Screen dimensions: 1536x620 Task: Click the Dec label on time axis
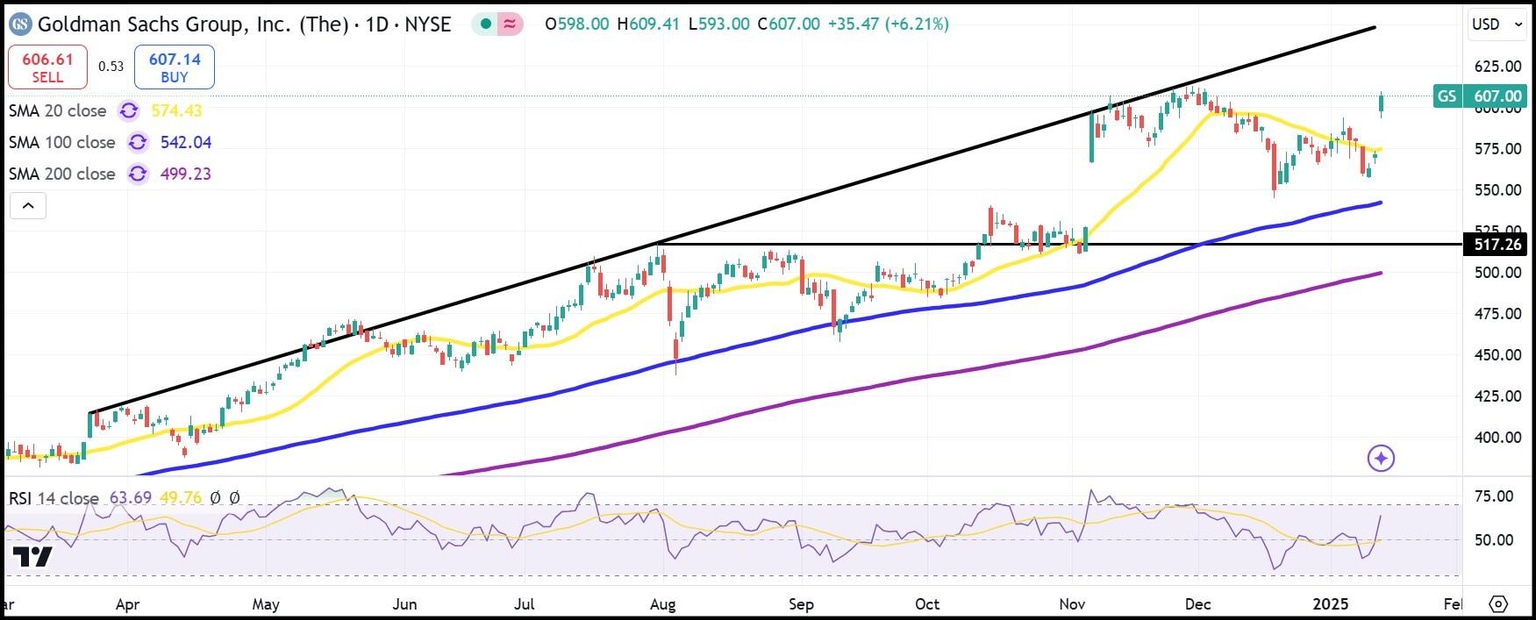pyautogui.click(x=1197, y=605)
